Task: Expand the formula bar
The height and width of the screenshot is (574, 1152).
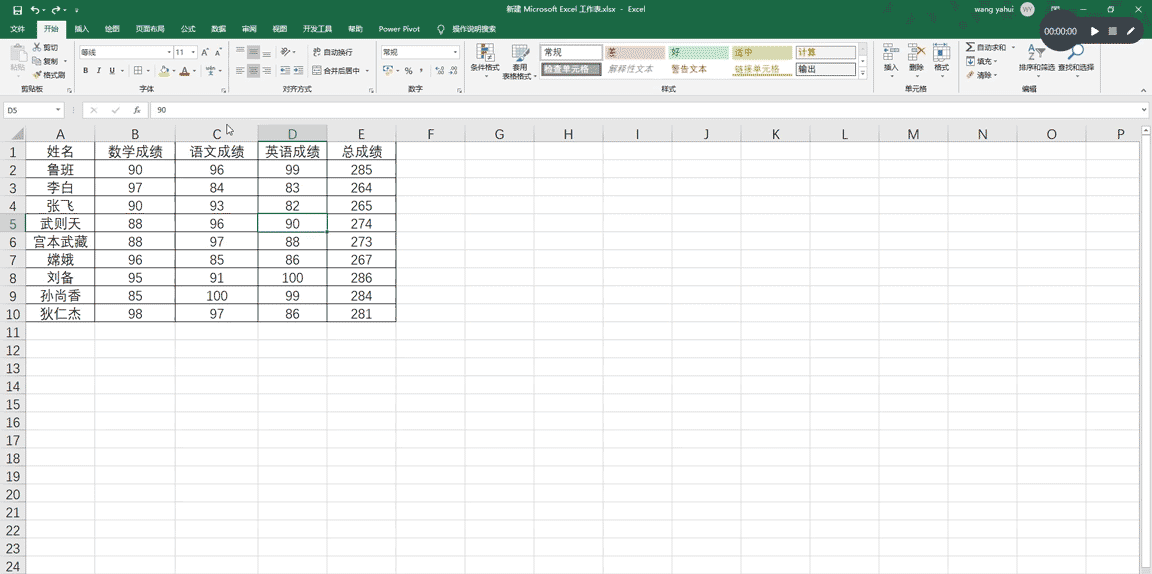Action: click(x=1144, y=110)
